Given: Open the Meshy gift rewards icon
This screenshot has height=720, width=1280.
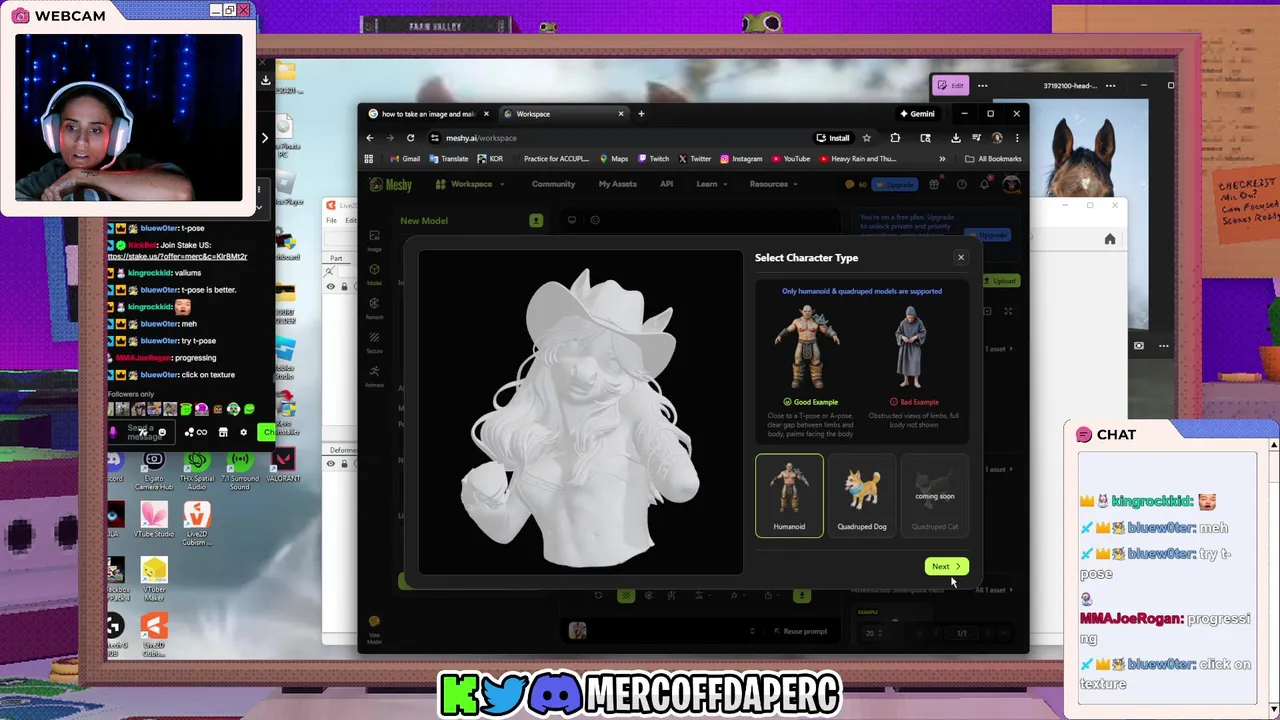Looking at the screenshot, I should (934, 184).
